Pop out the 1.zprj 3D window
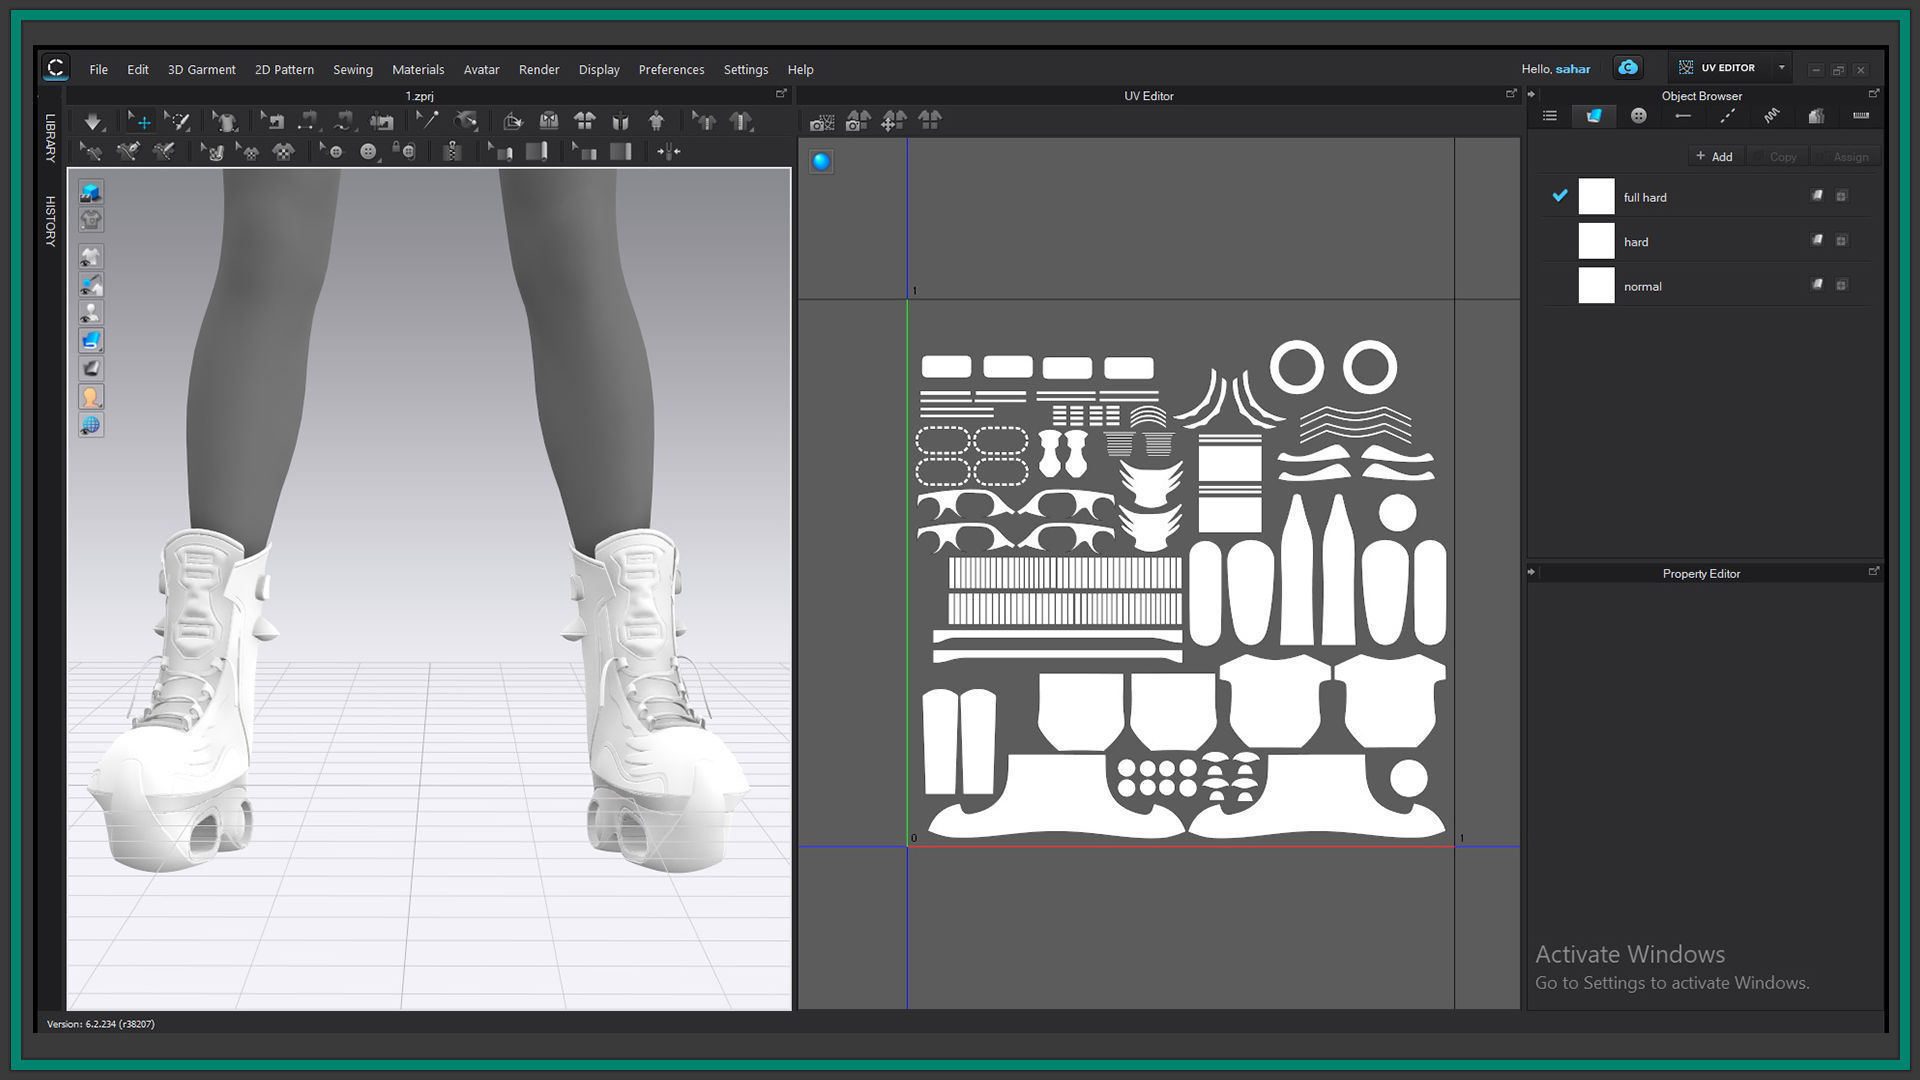 (x=781, y=94)
